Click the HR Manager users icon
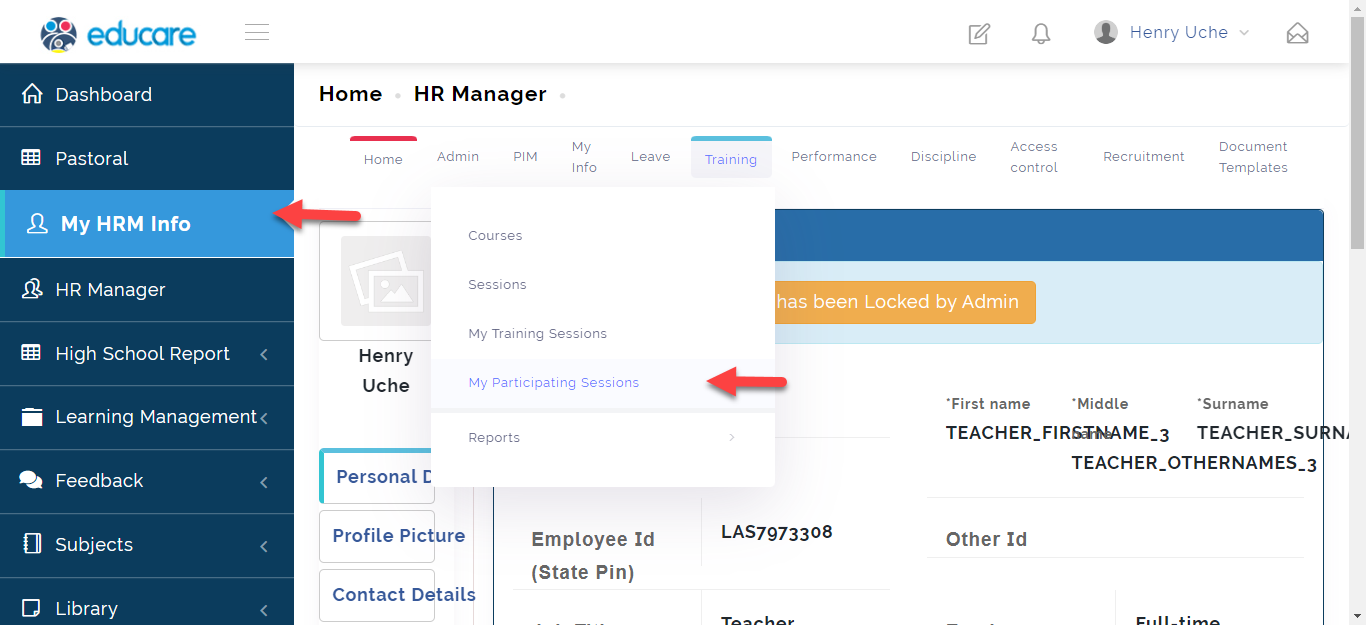Image resolution: width=1366 pixels, height=625 pixels. (x=32, y=289)
